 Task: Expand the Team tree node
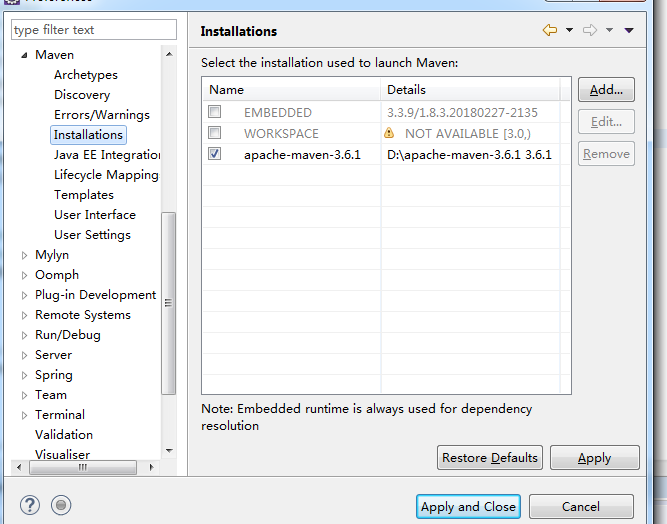tap(25, 395)
